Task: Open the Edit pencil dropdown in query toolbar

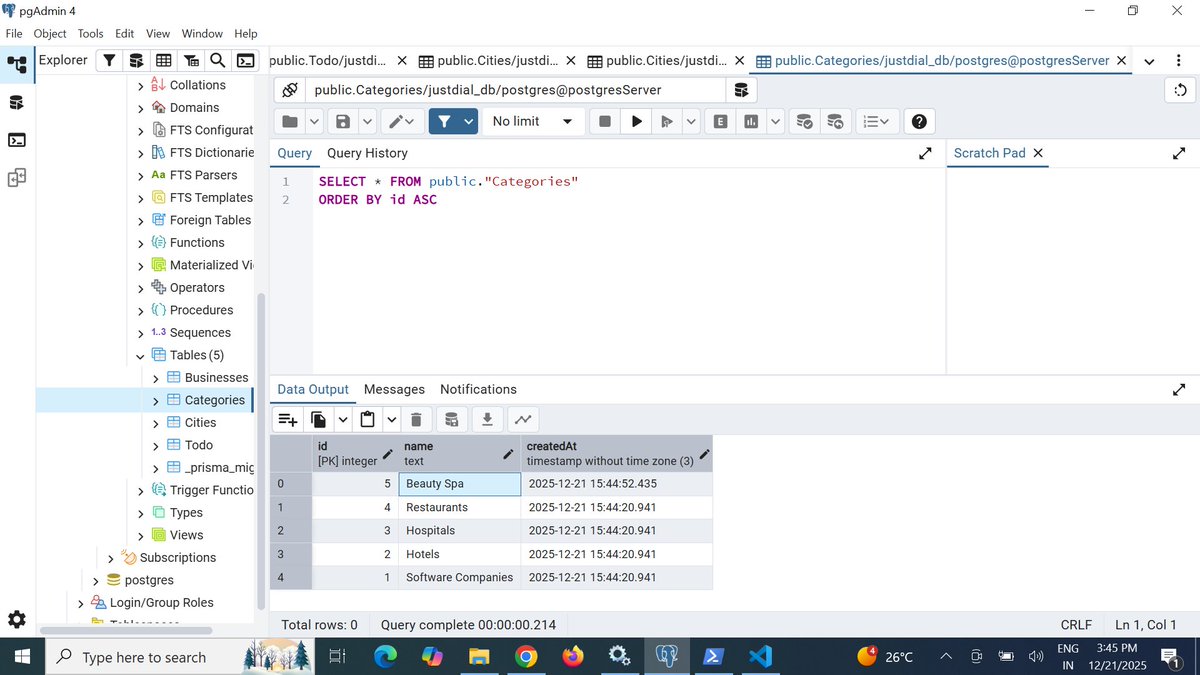Action: (x=403, y=121)
